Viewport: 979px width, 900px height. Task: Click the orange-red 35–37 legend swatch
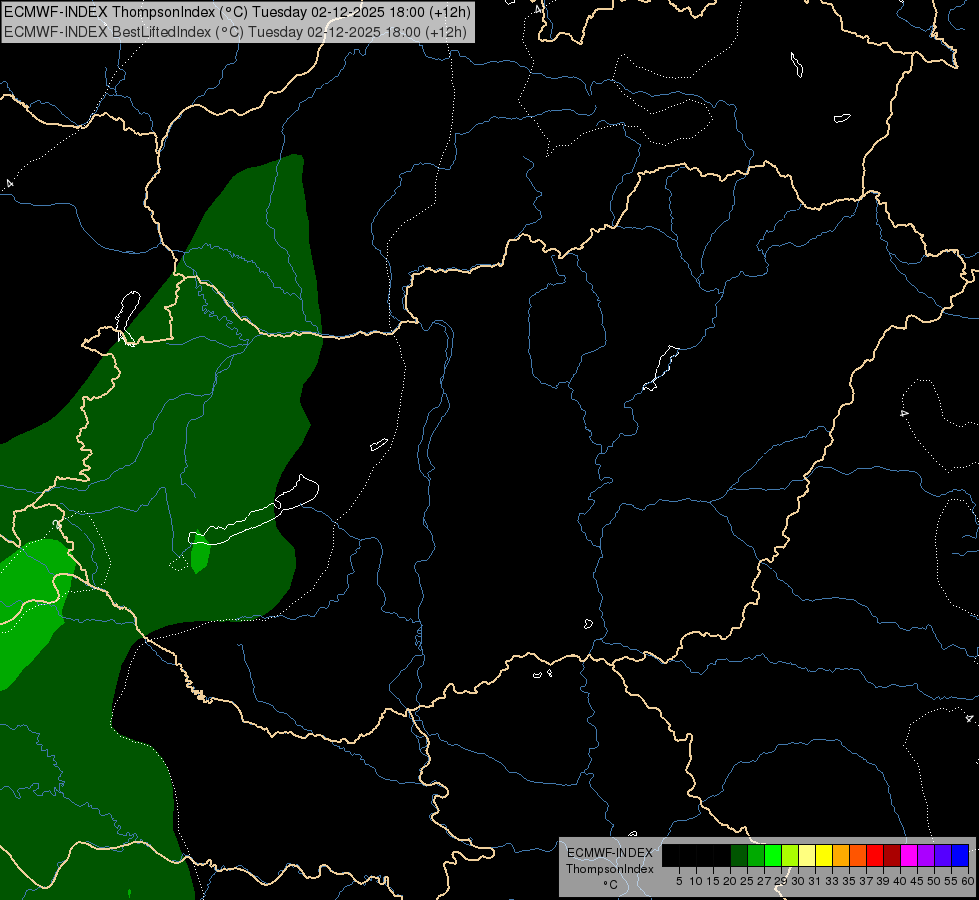pos(858,855)
